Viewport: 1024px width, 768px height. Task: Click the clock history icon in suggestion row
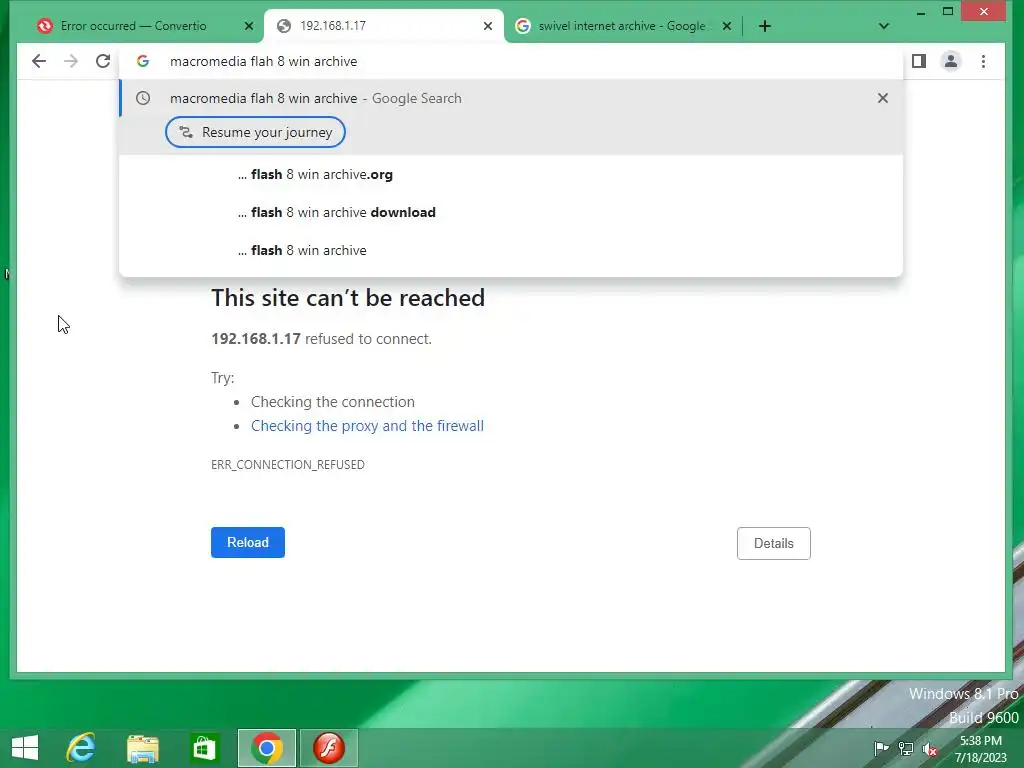[x=143, y=98]
